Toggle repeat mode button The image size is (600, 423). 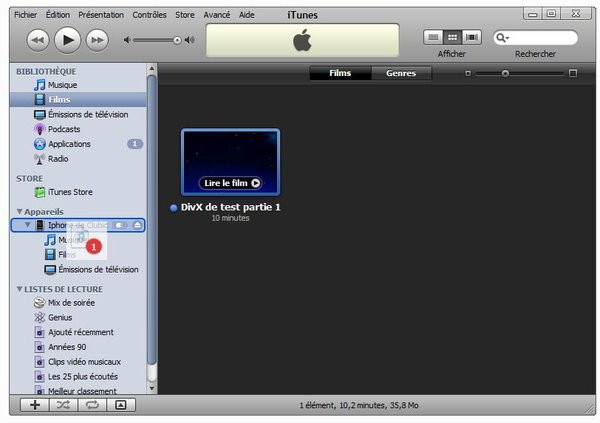tap(92, 405)
